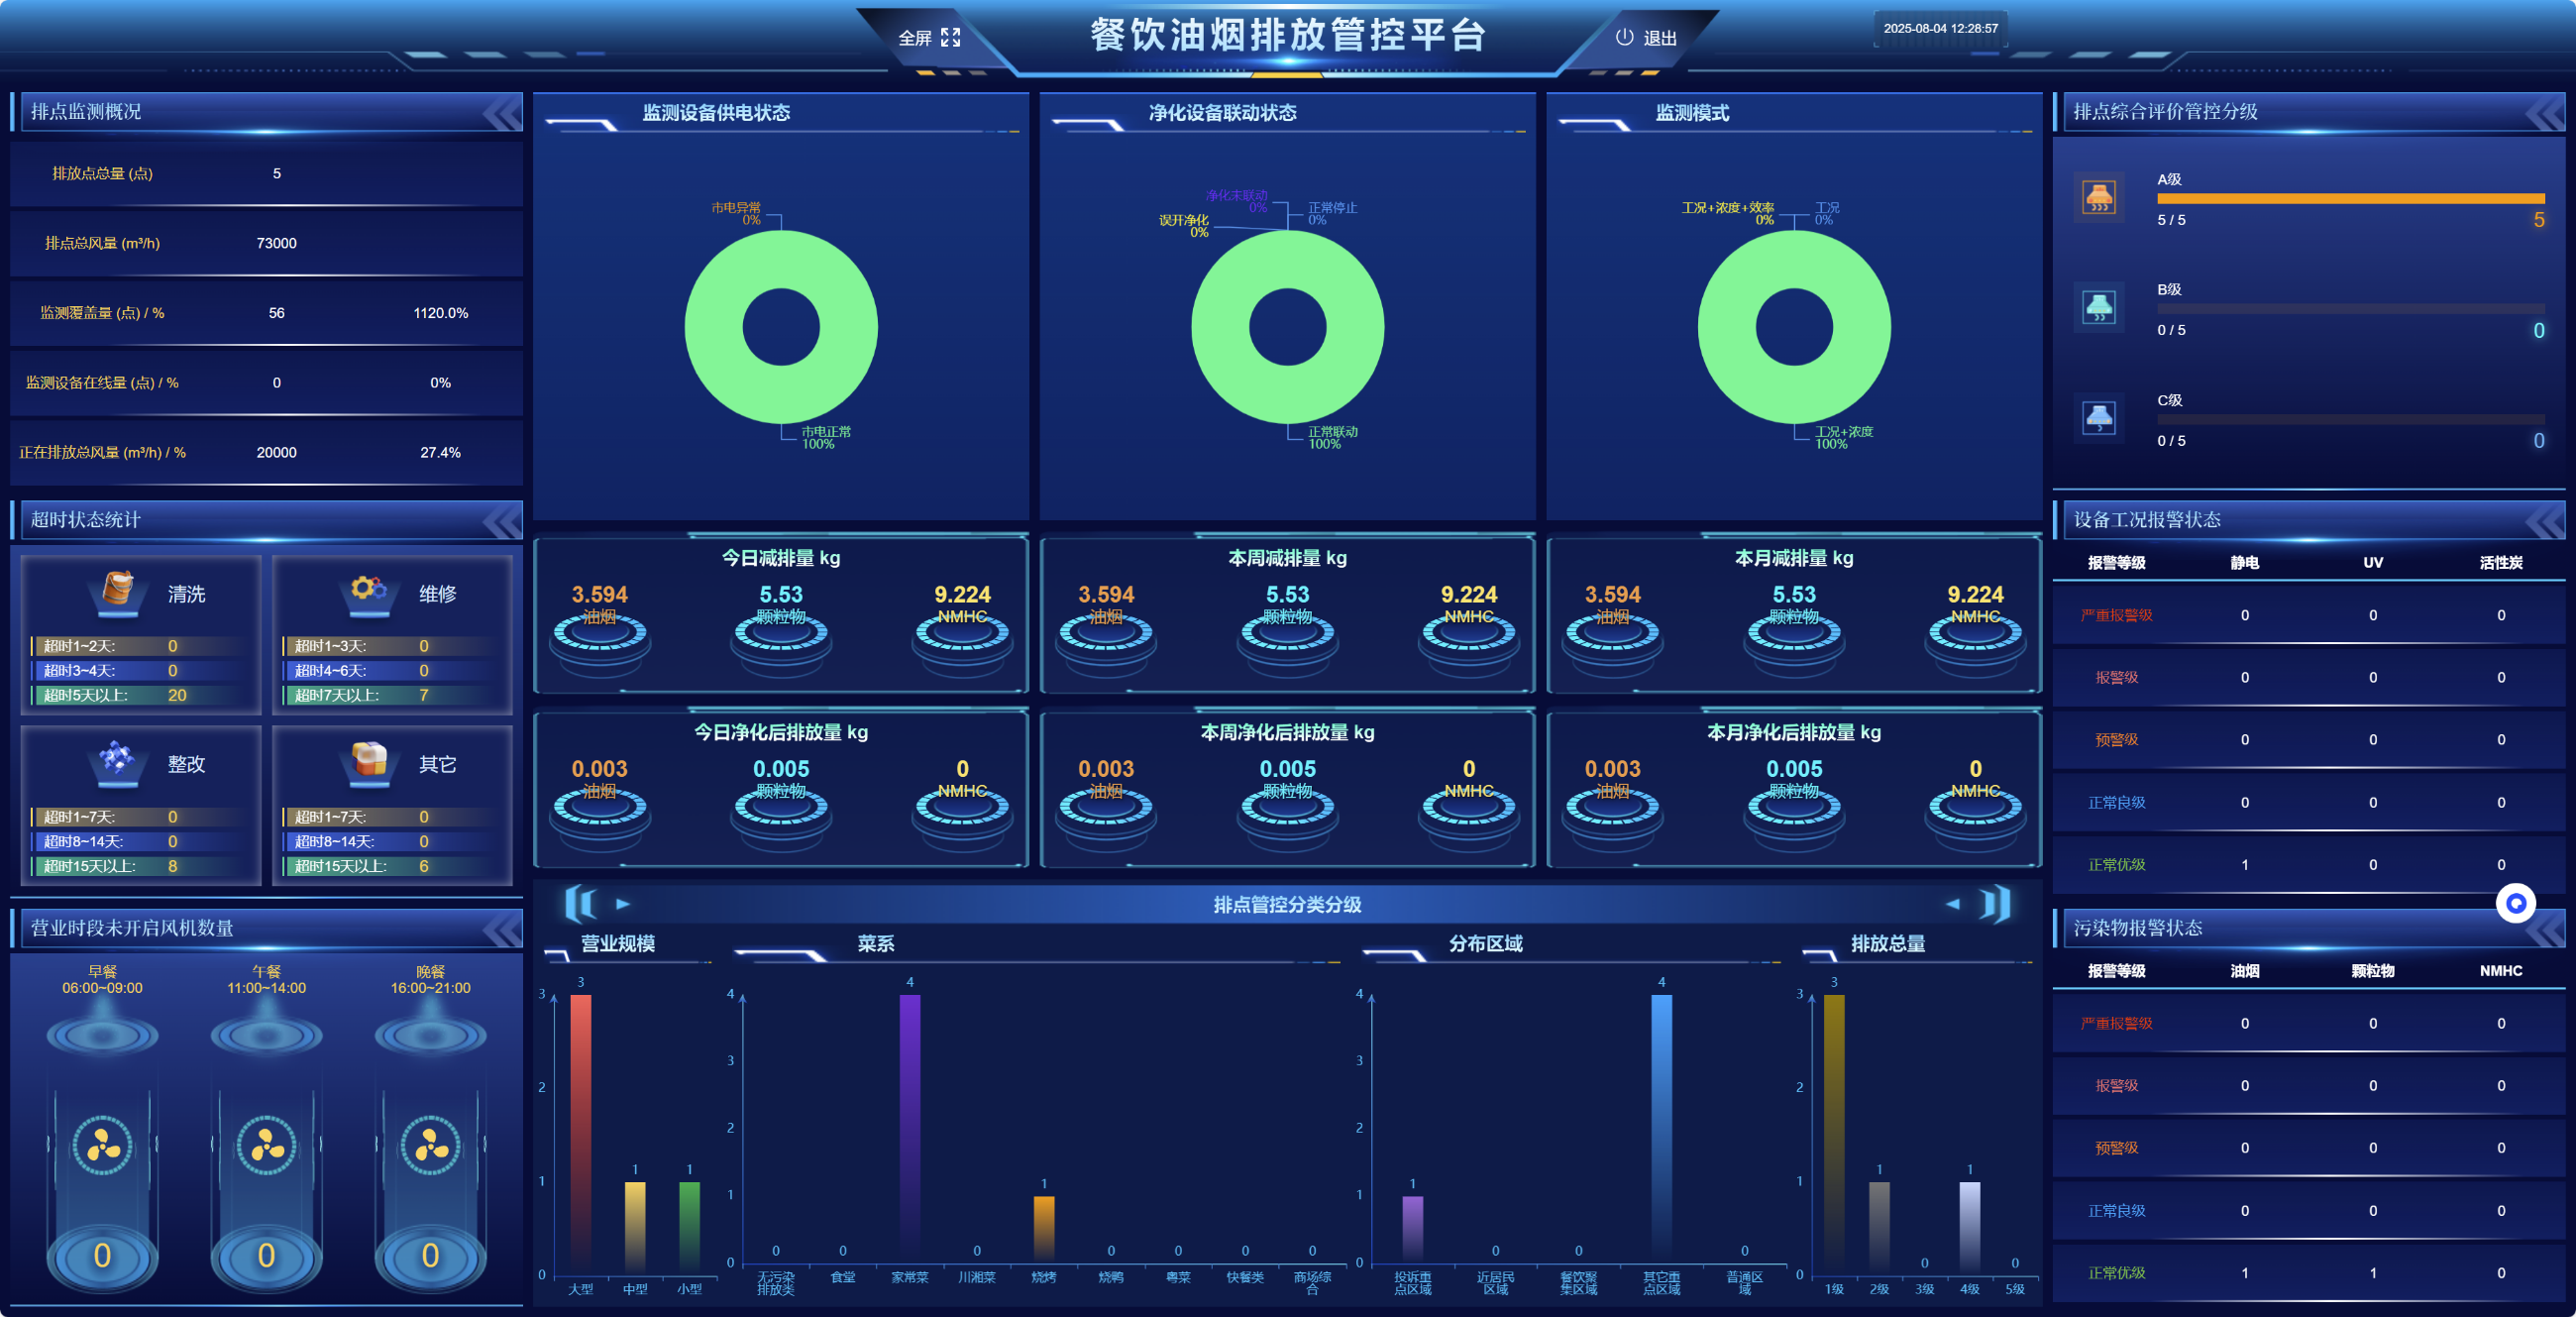Click the 整改 rectification icon
This screenshot has height=1317, width=2576.
click(118, 759)
